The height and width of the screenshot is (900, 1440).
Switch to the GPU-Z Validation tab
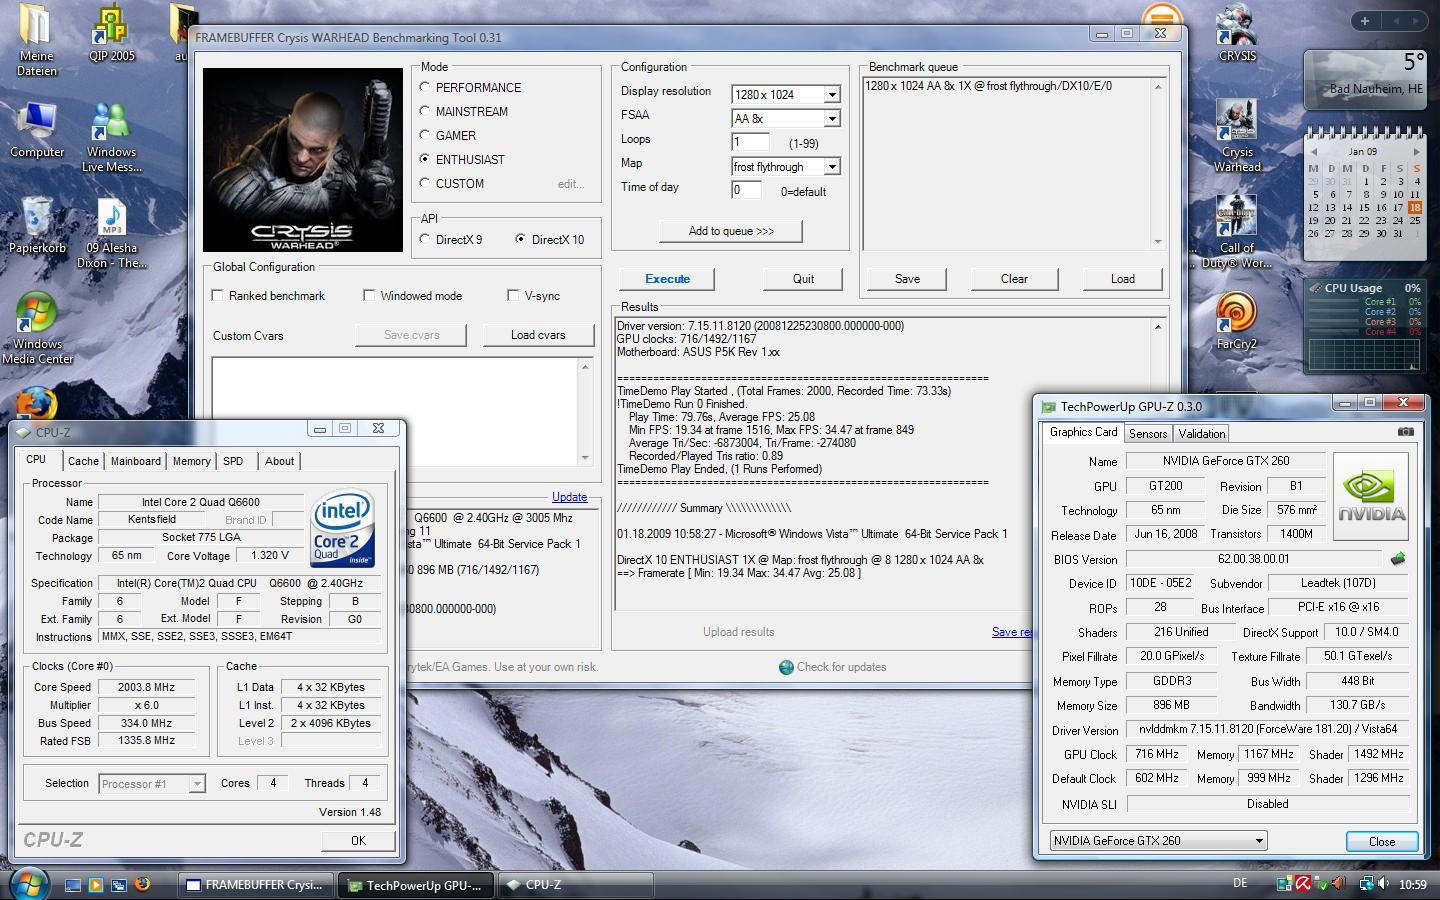click(x=1202, y=434)
